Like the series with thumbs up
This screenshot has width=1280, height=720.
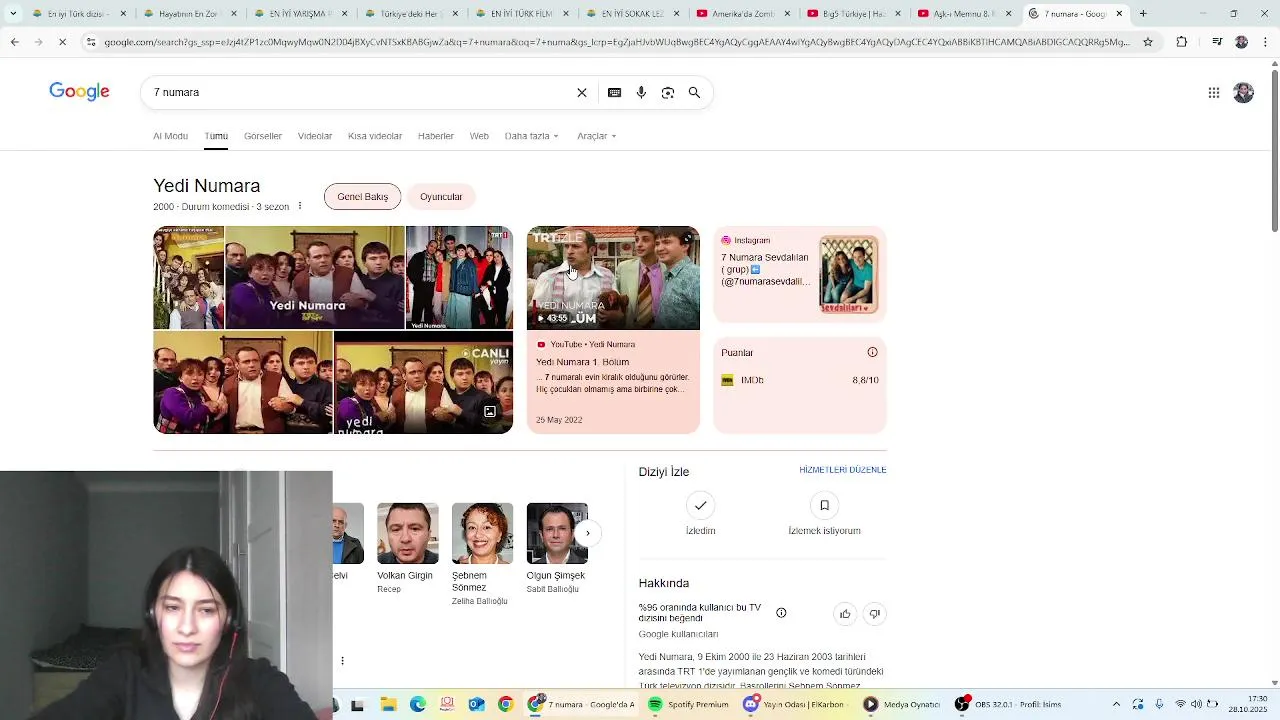click(x=845, y=614)
